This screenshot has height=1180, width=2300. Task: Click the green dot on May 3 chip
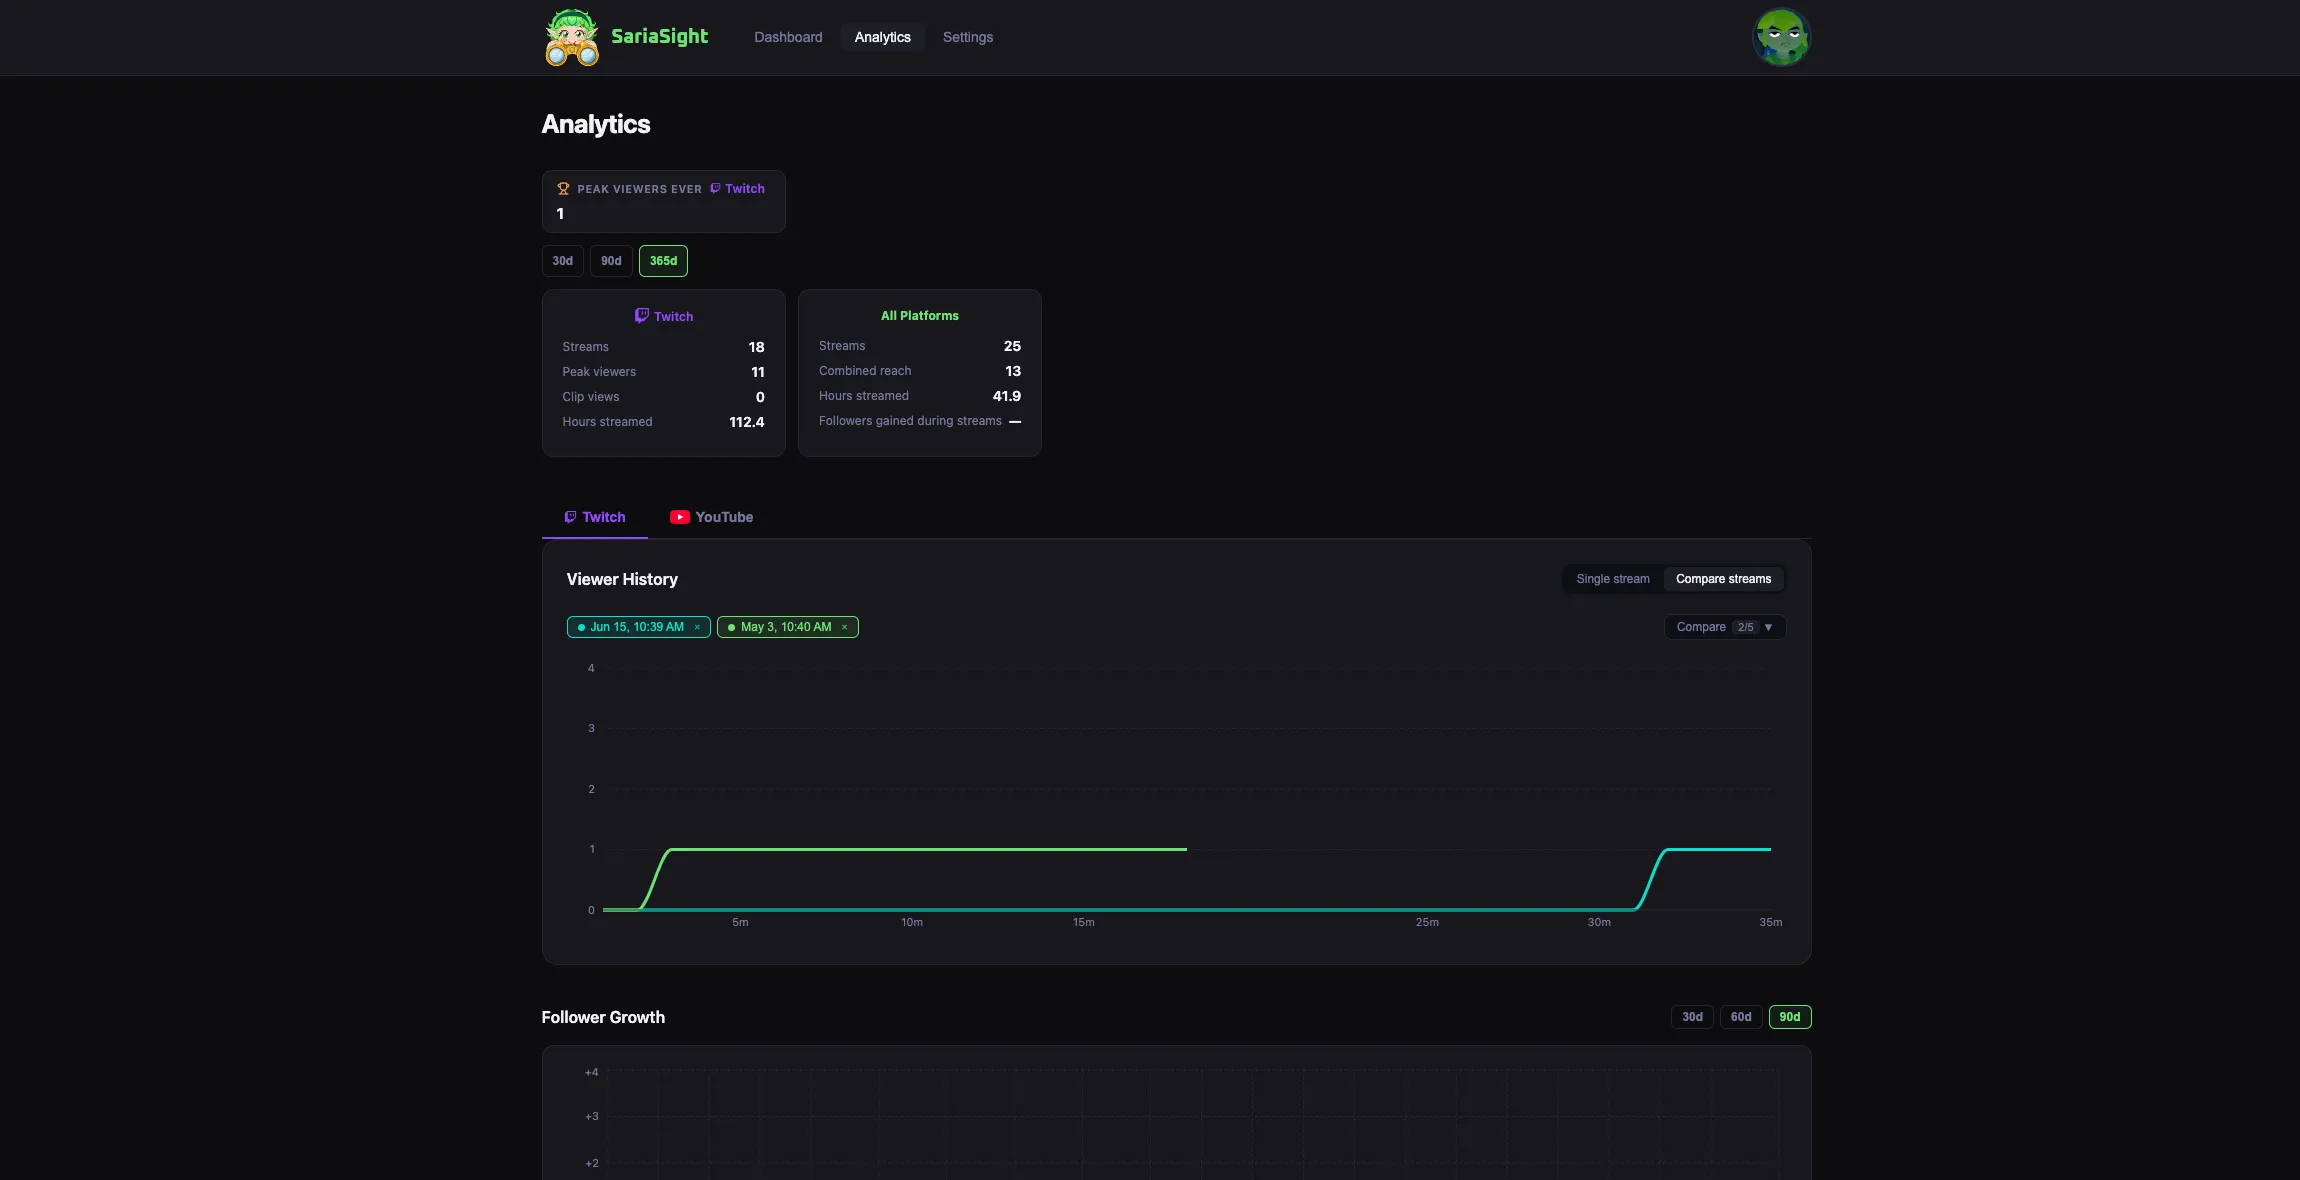[731, 627]
